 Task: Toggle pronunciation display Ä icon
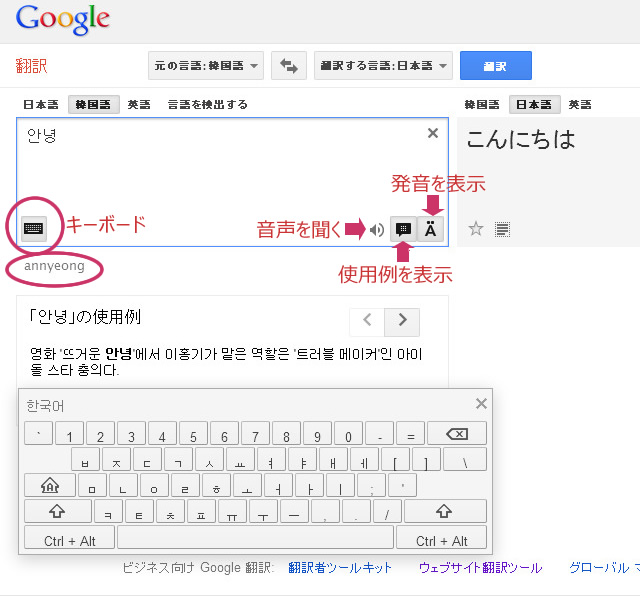click(x=430, y=229)
